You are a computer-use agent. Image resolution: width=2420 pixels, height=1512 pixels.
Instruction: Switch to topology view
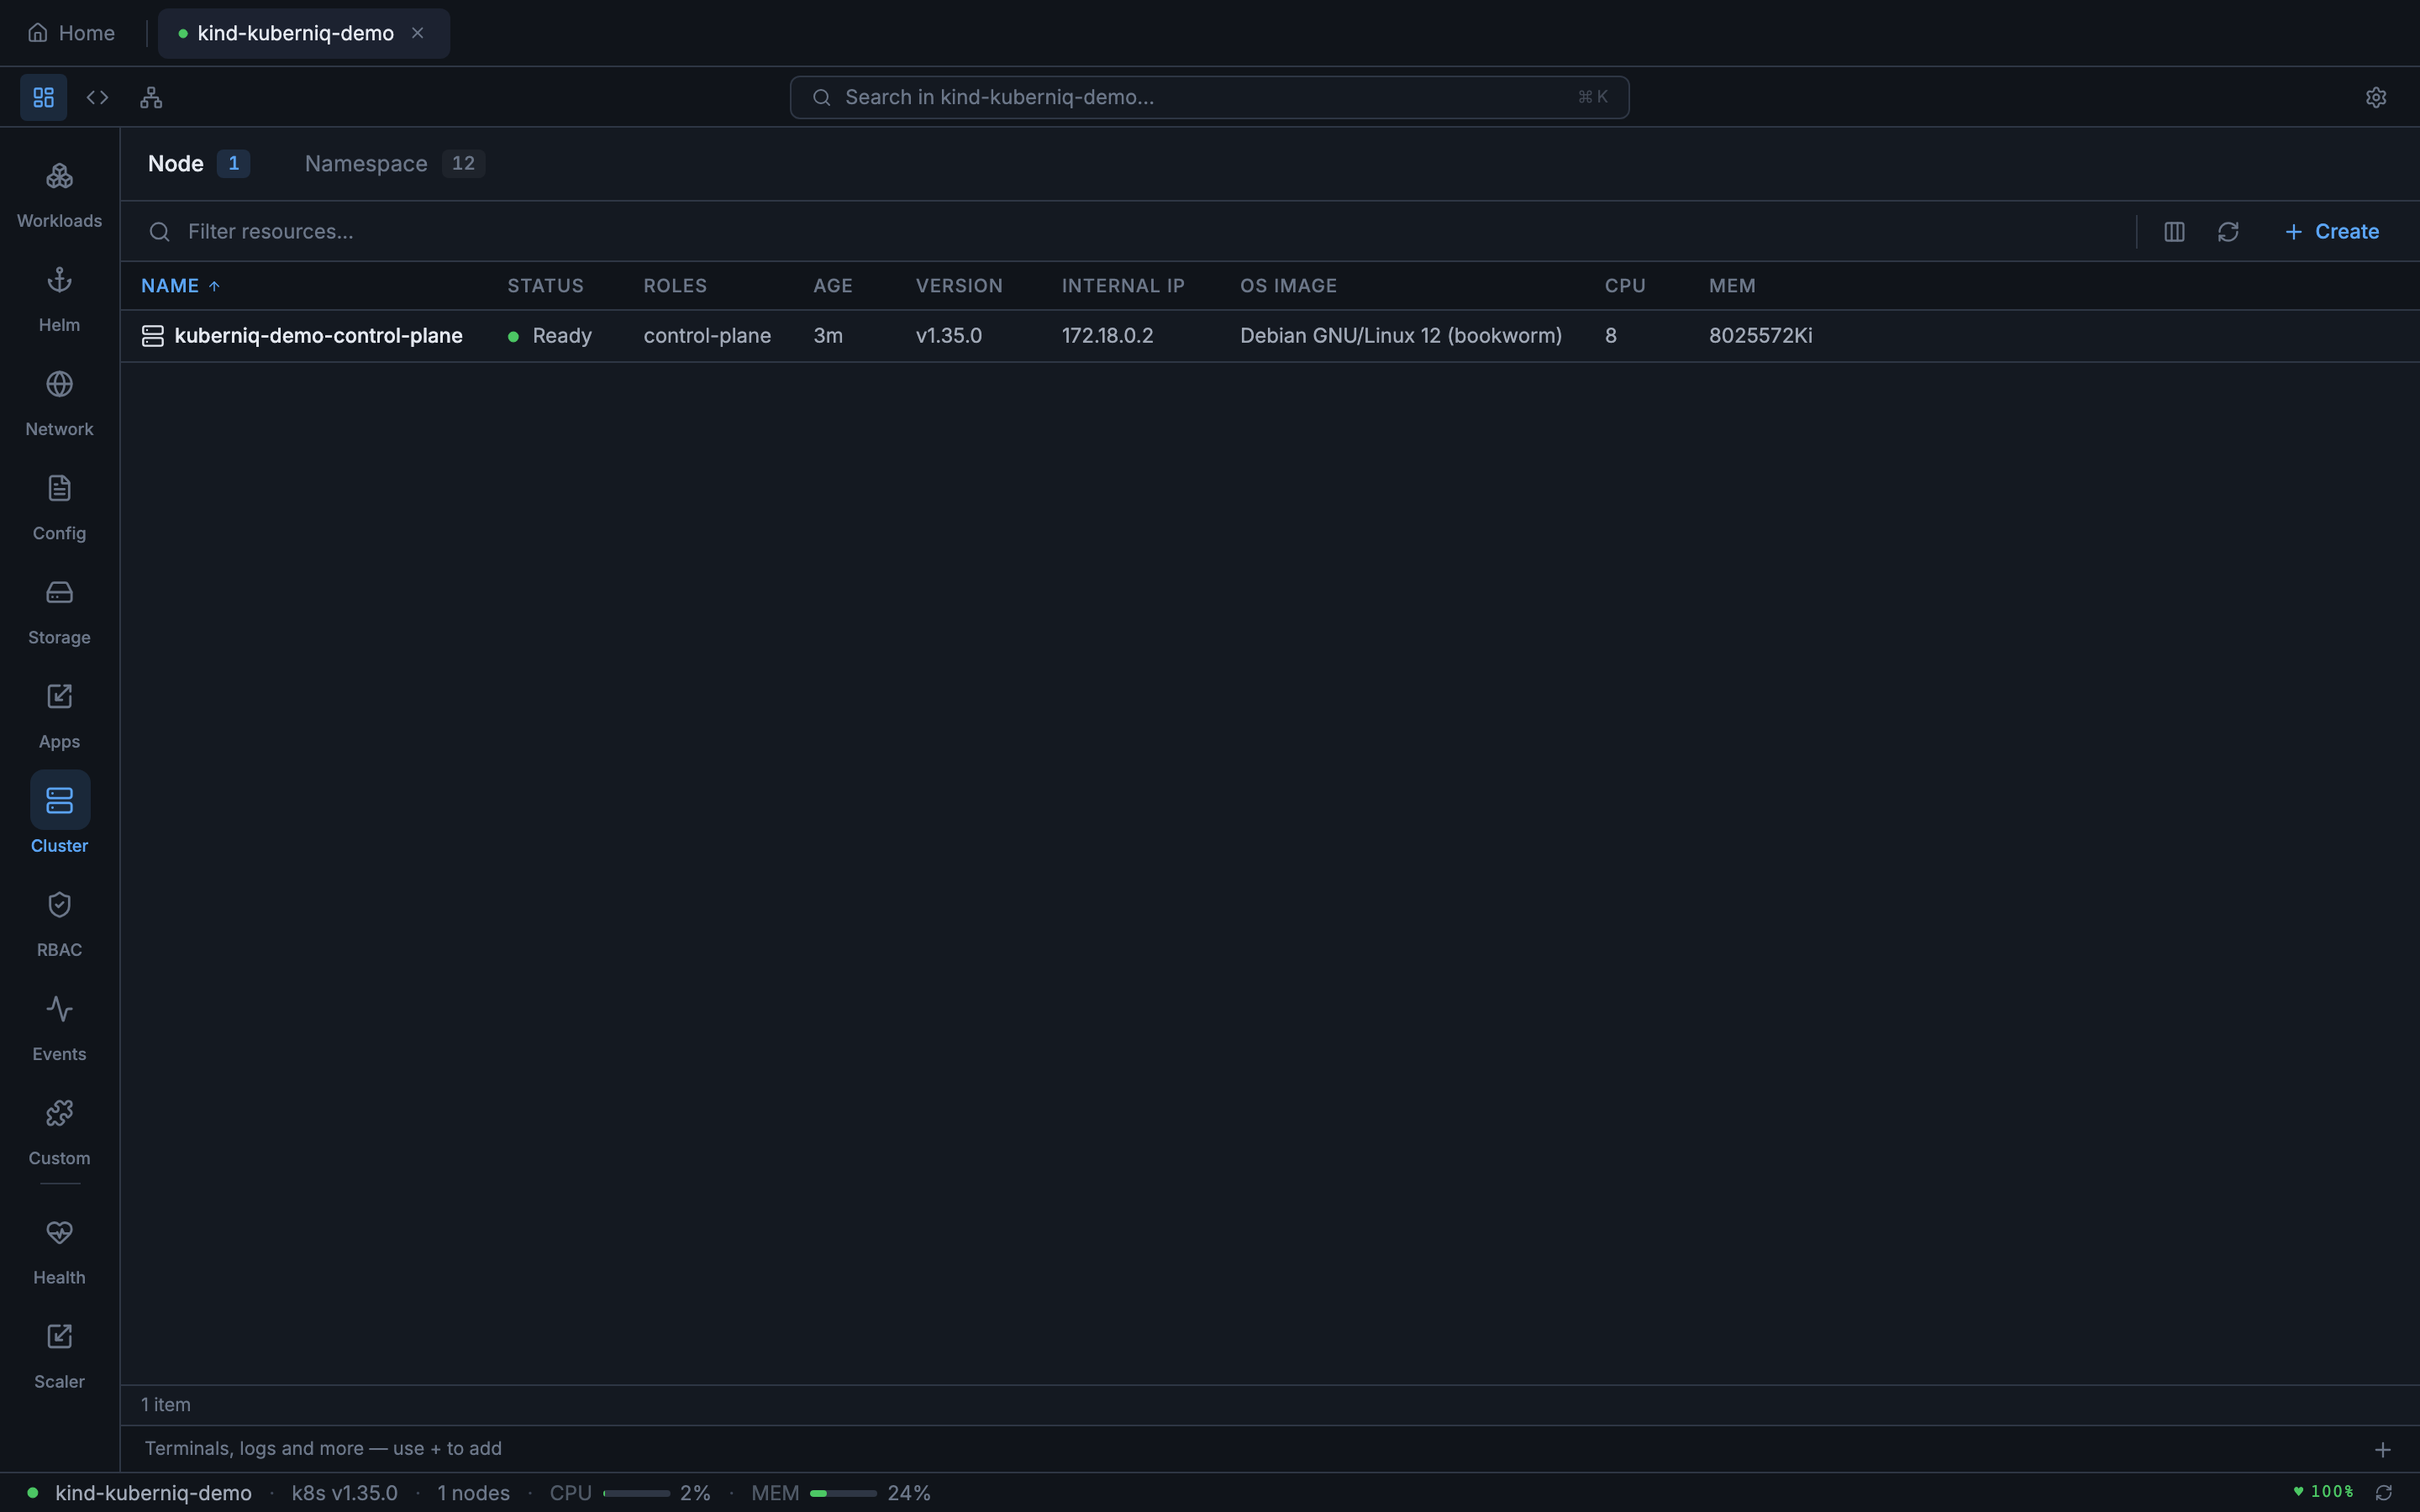tap(150, 96)
